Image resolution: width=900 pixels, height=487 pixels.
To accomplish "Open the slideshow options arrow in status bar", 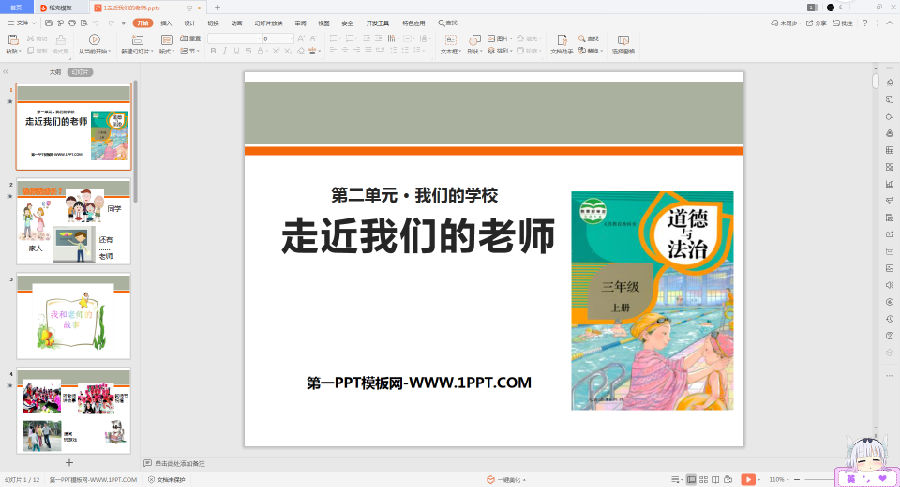I will 759,479.
